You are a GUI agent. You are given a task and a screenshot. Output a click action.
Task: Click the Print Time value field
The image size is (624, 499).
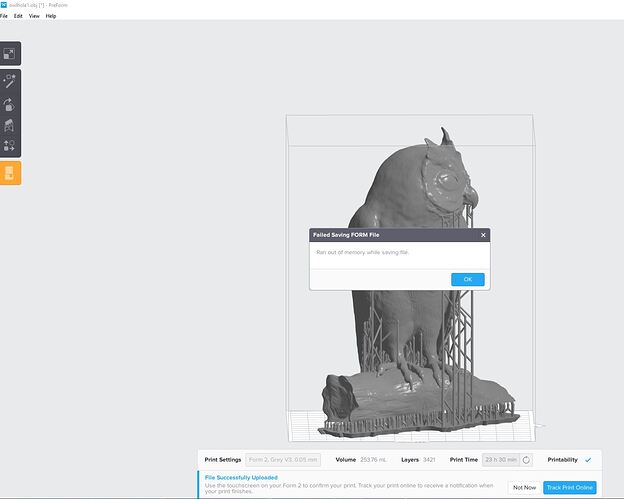click(501, 460)
